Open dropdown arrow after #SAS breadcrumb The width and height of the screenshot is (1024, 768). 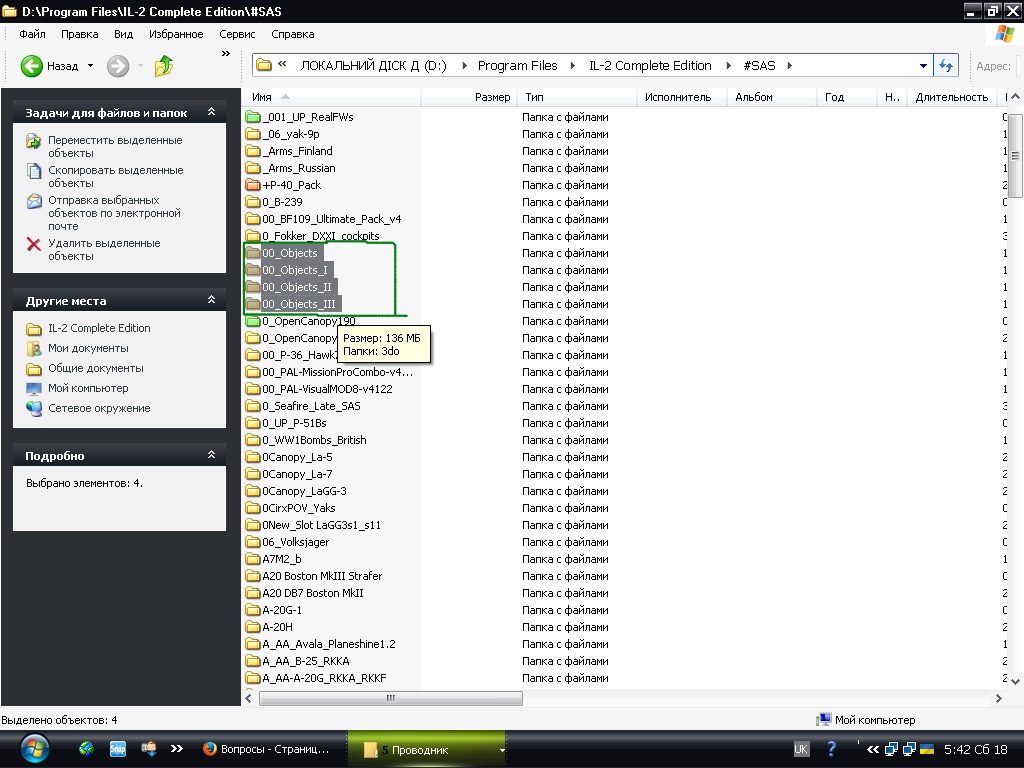790,65
